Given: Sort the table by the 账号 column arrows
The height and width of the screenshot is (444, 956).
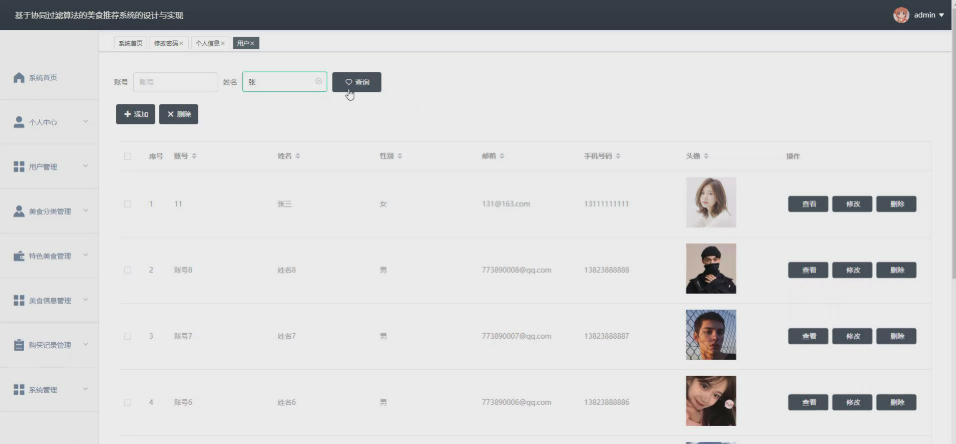Looking at the screenshot, I should click(194, 156).
